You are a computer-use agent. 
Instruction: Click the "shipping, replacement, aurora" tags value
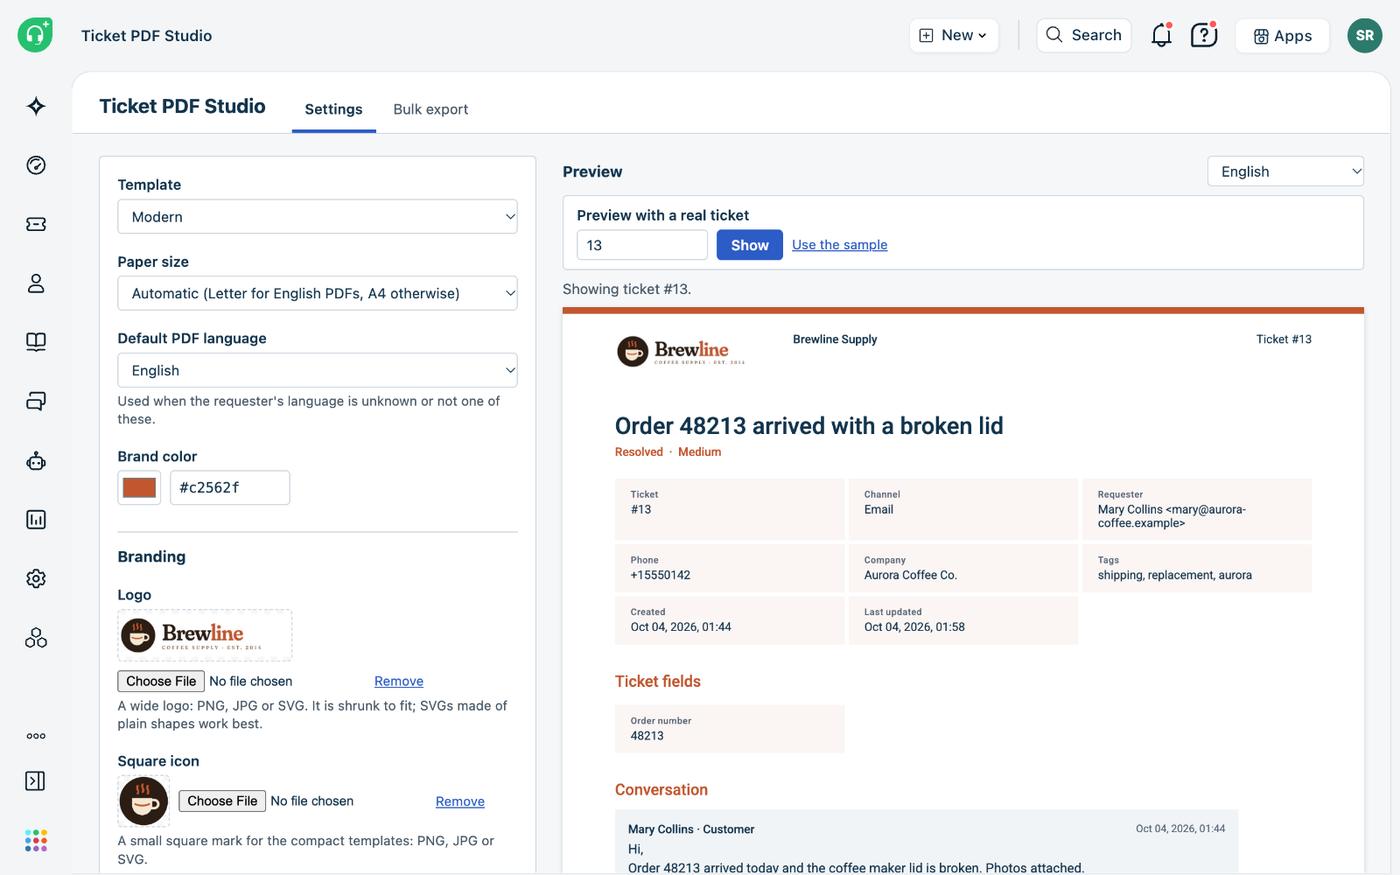tap(1175, 575)
